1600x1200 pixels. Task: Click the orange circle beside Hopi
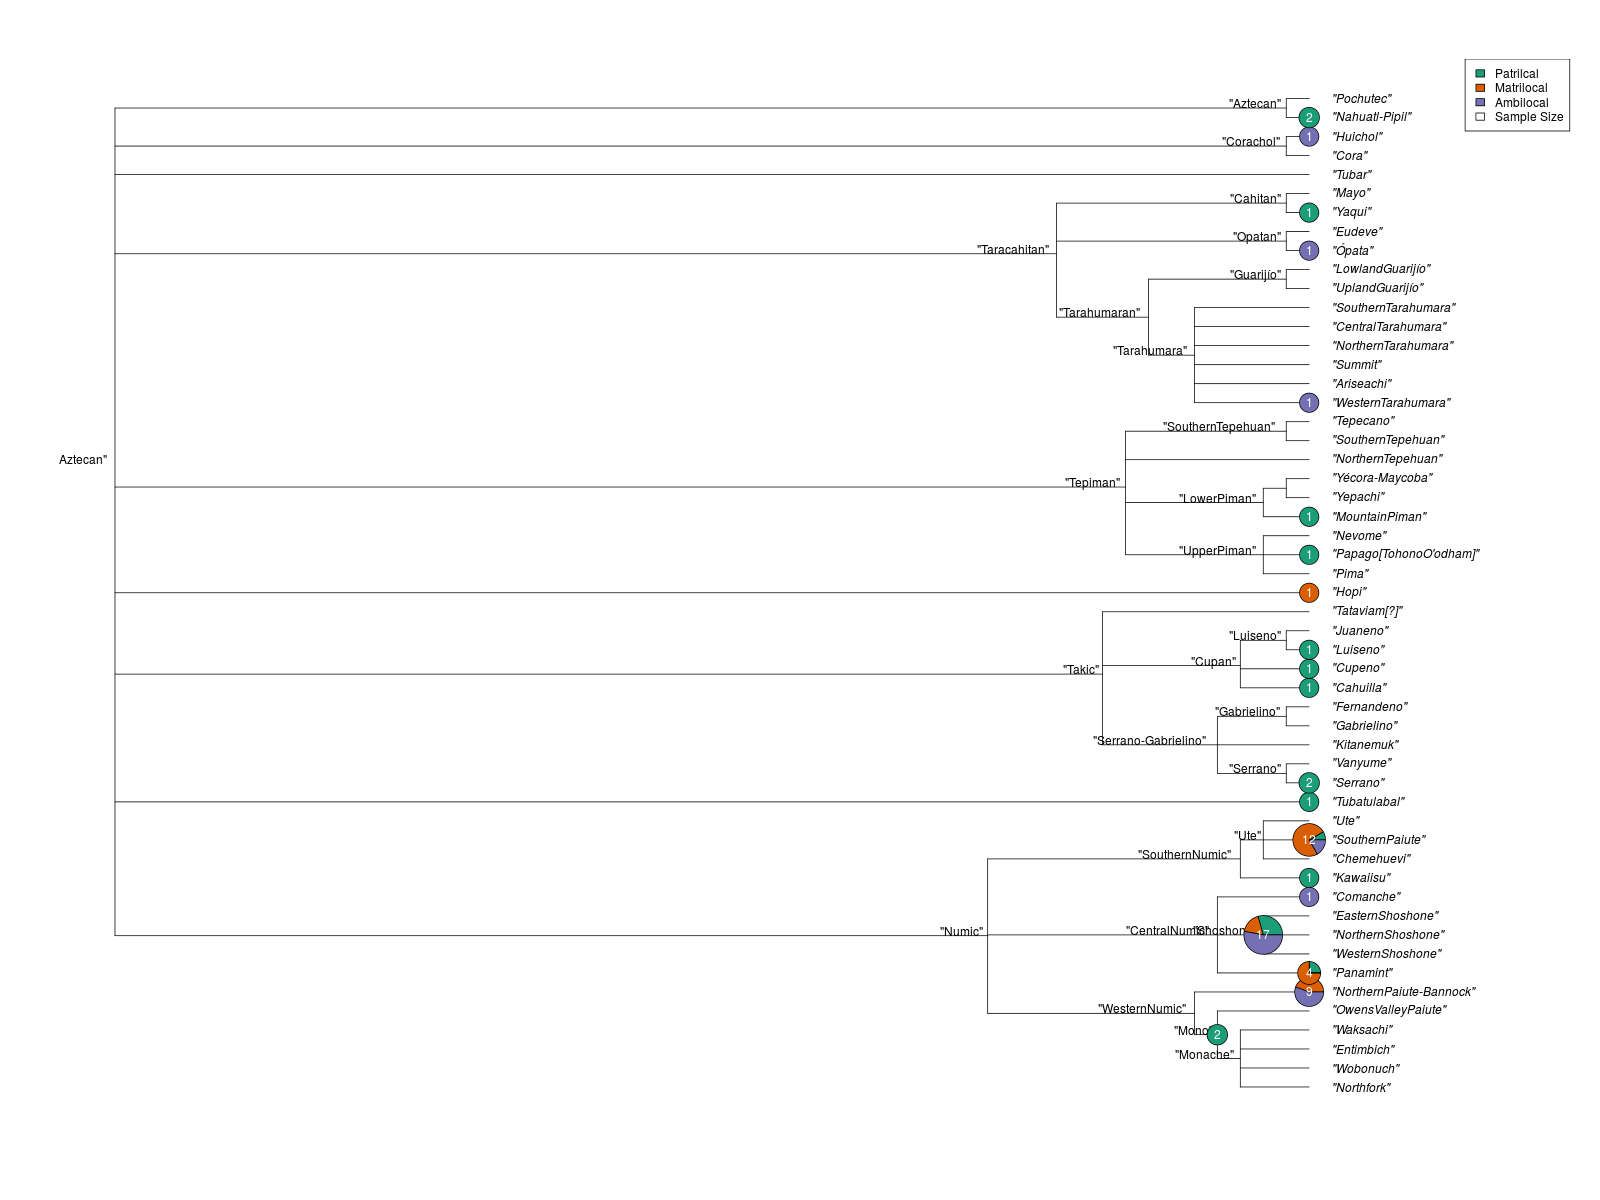1308,593
